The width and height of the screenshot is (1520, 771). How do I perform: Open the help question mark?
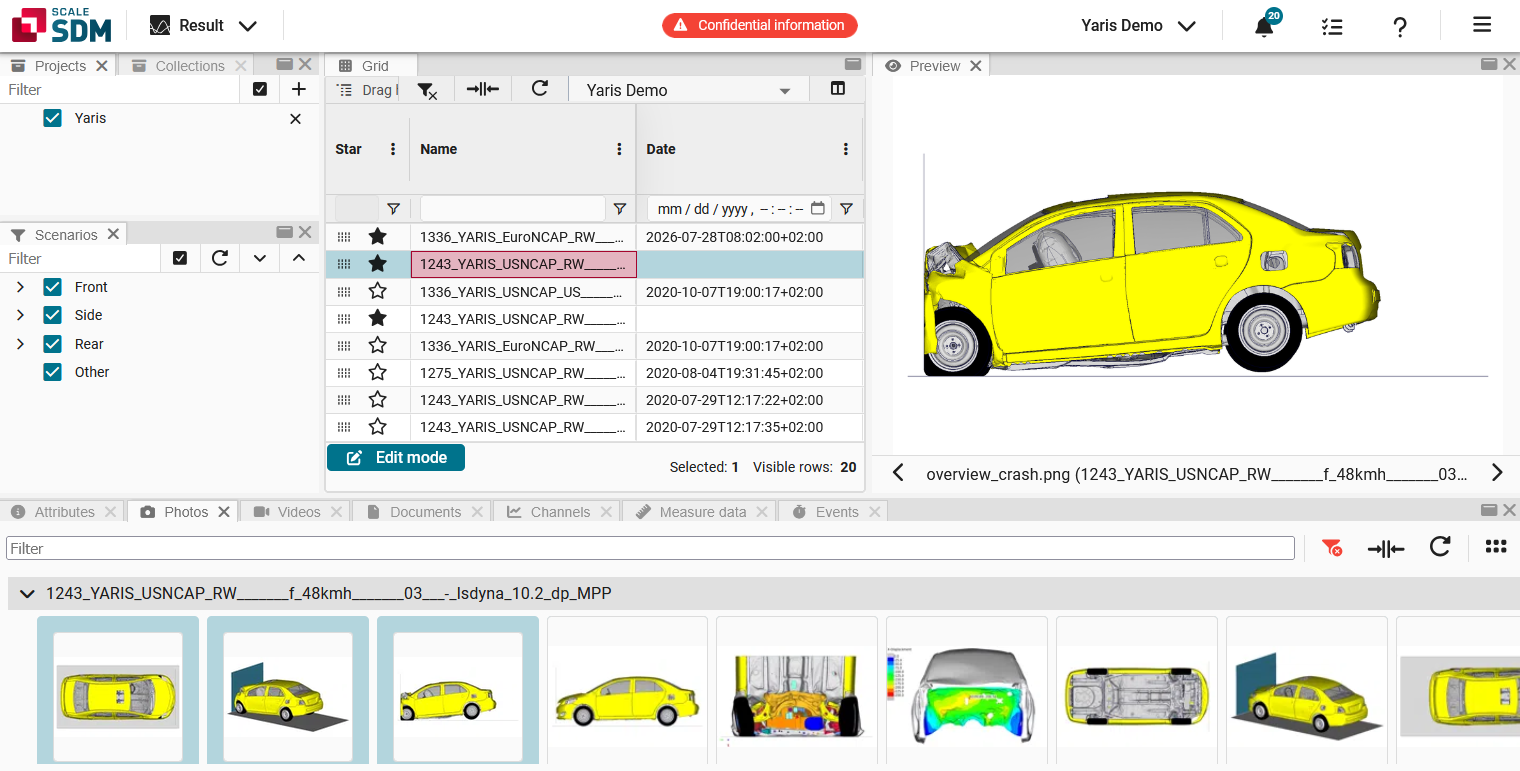pos(1400,26)
